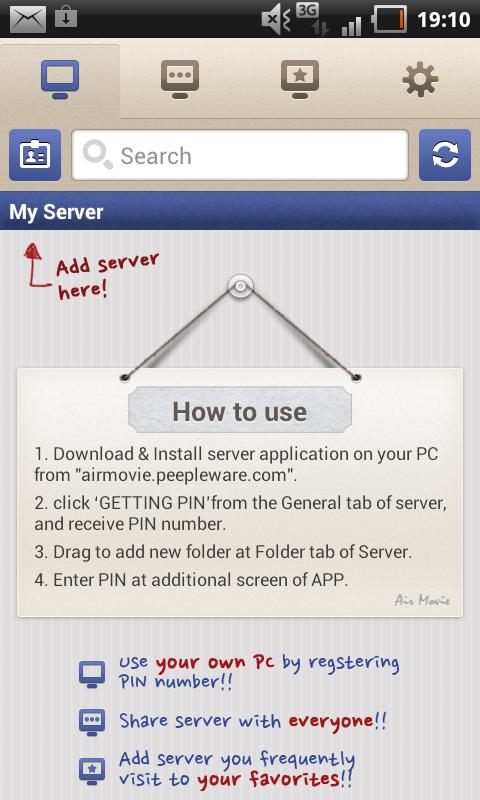480x800 pixels.
Task: Tap the magnifier icon in search box
Action: 97,155
